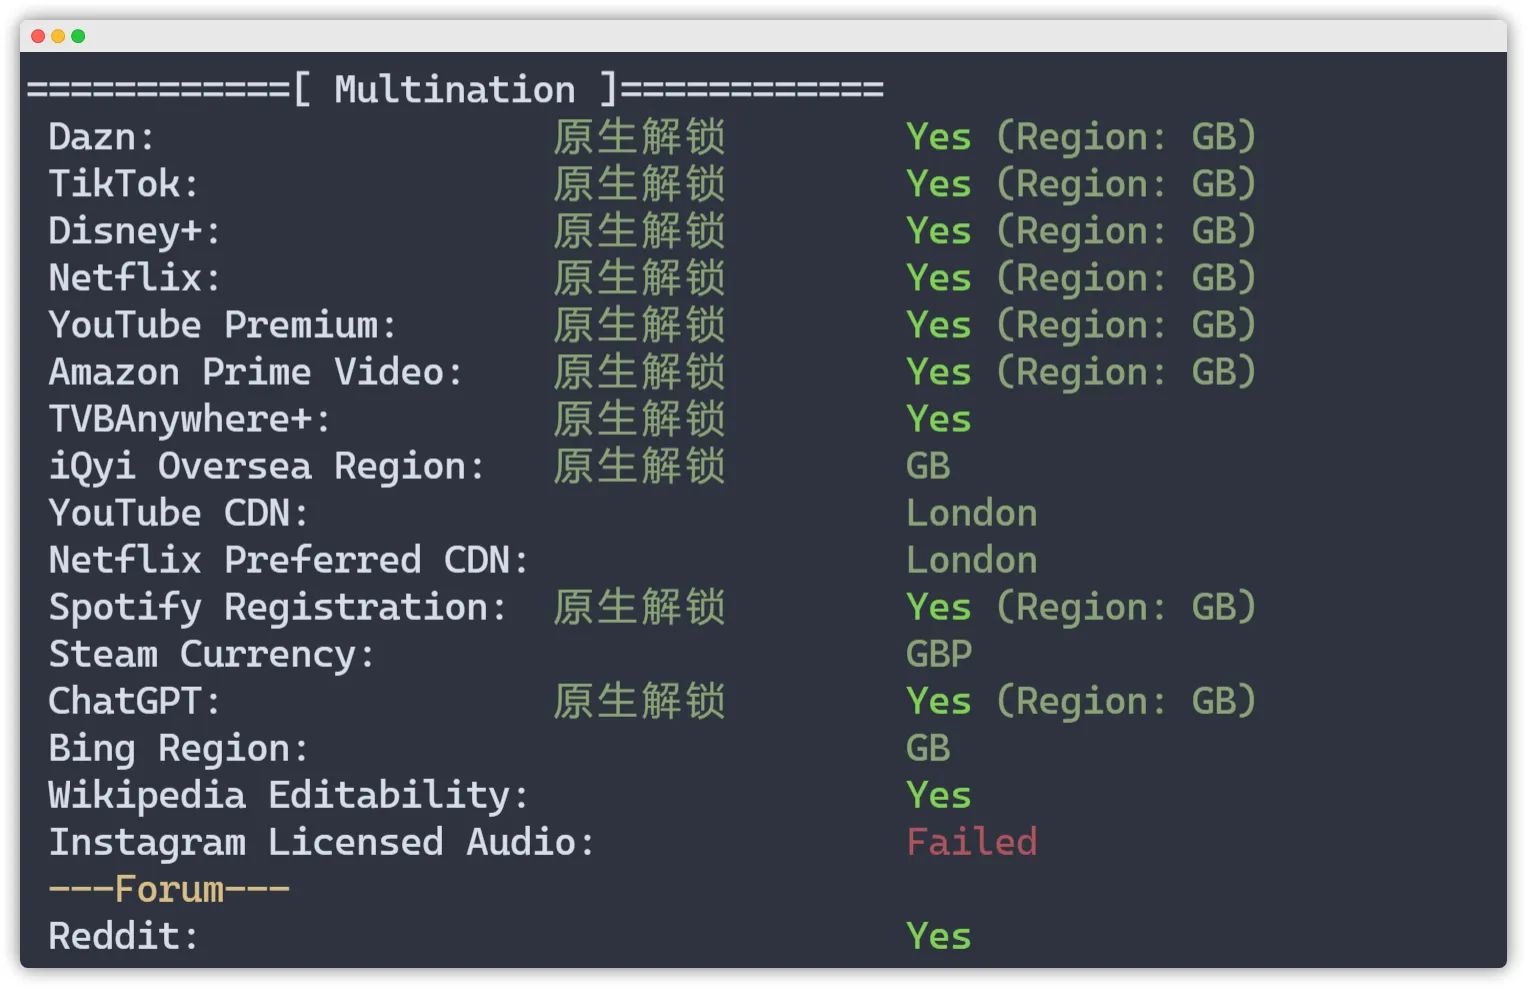Click "原生解锁" in the Dazn row
1527x988 pixels.
click(640, 136)
